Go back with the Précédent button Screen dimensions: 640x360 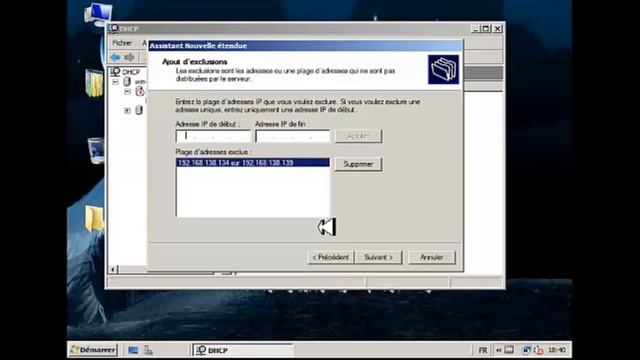tap(331, 257)
